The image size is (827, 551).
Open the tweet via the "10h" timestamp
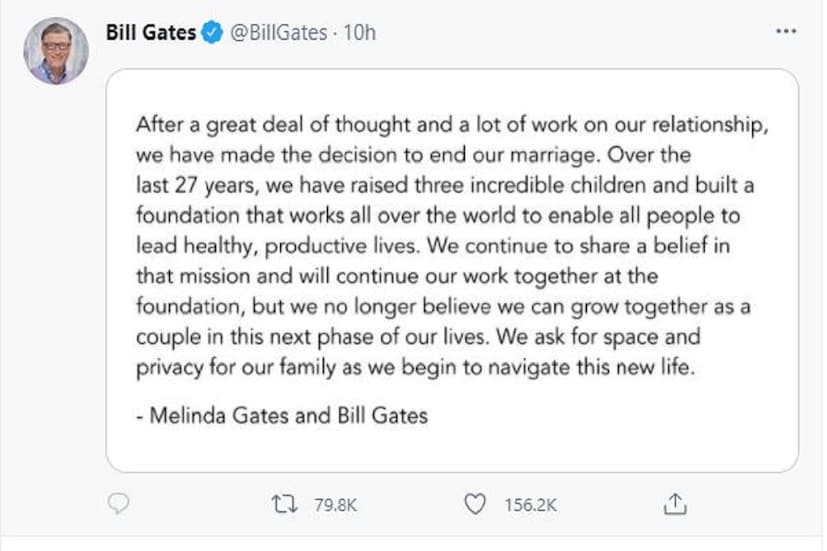(x=360, y=33)
